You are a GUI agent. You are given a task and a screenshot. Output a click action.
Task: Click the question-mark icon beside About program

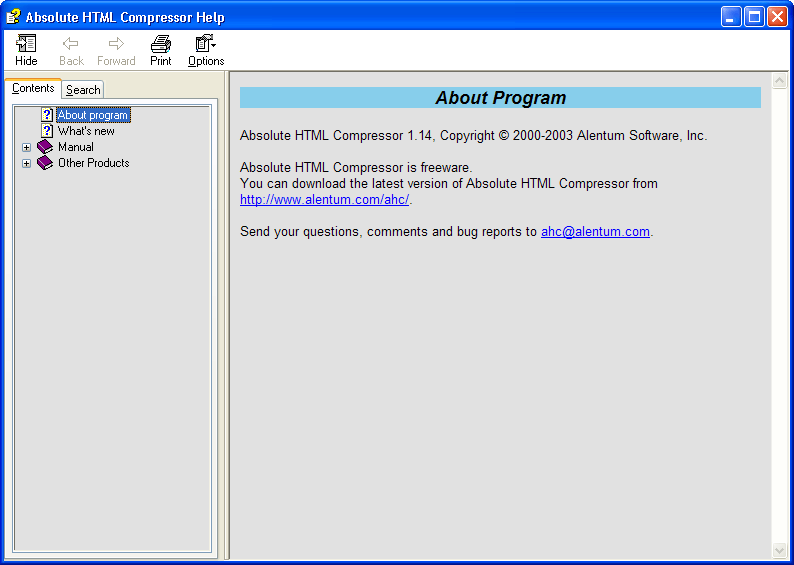pyautogui.click(x=47, y=115)
